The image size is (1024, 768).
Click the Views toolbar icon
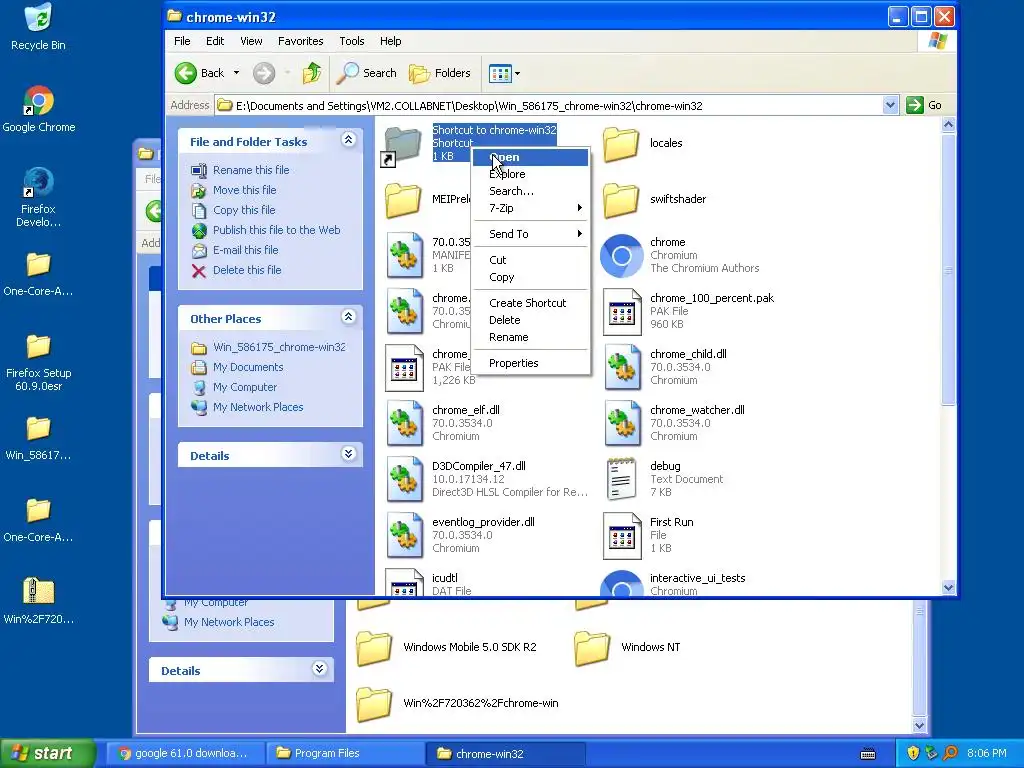[x=500, y=73]
